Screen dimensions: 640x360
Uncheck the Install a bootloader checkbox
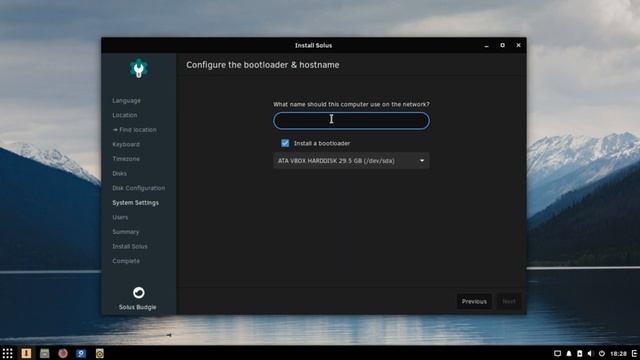[x=285, y=143]
